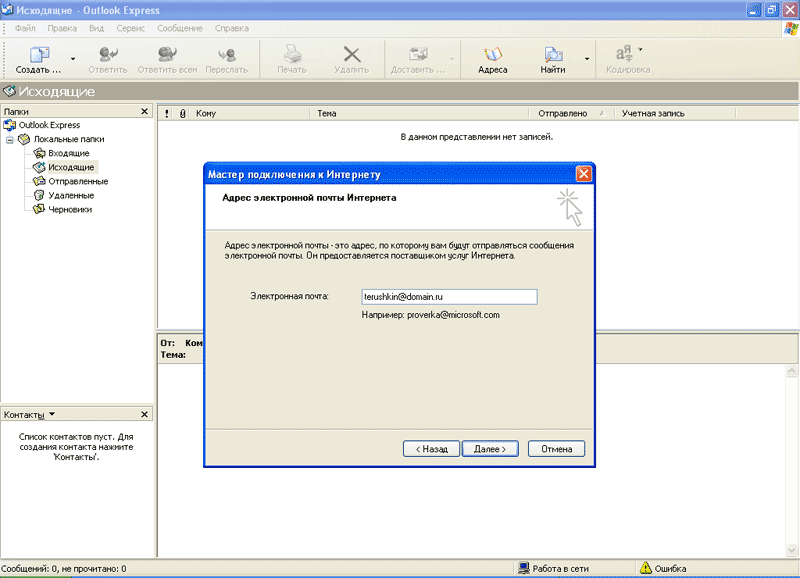The height and width of the screenshot is (578, 800).
Task: Click the Работа в сети status icon
Action: pos(523,568)
